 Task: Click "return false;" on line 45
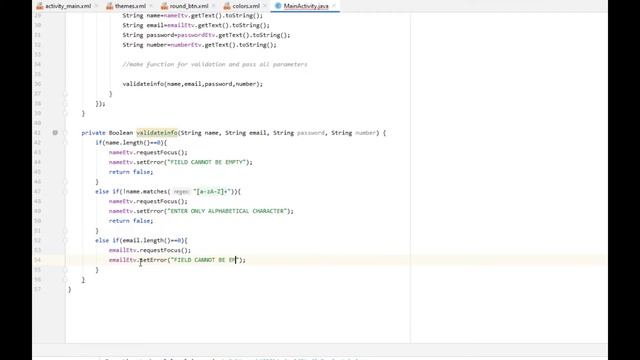[131, 172]
